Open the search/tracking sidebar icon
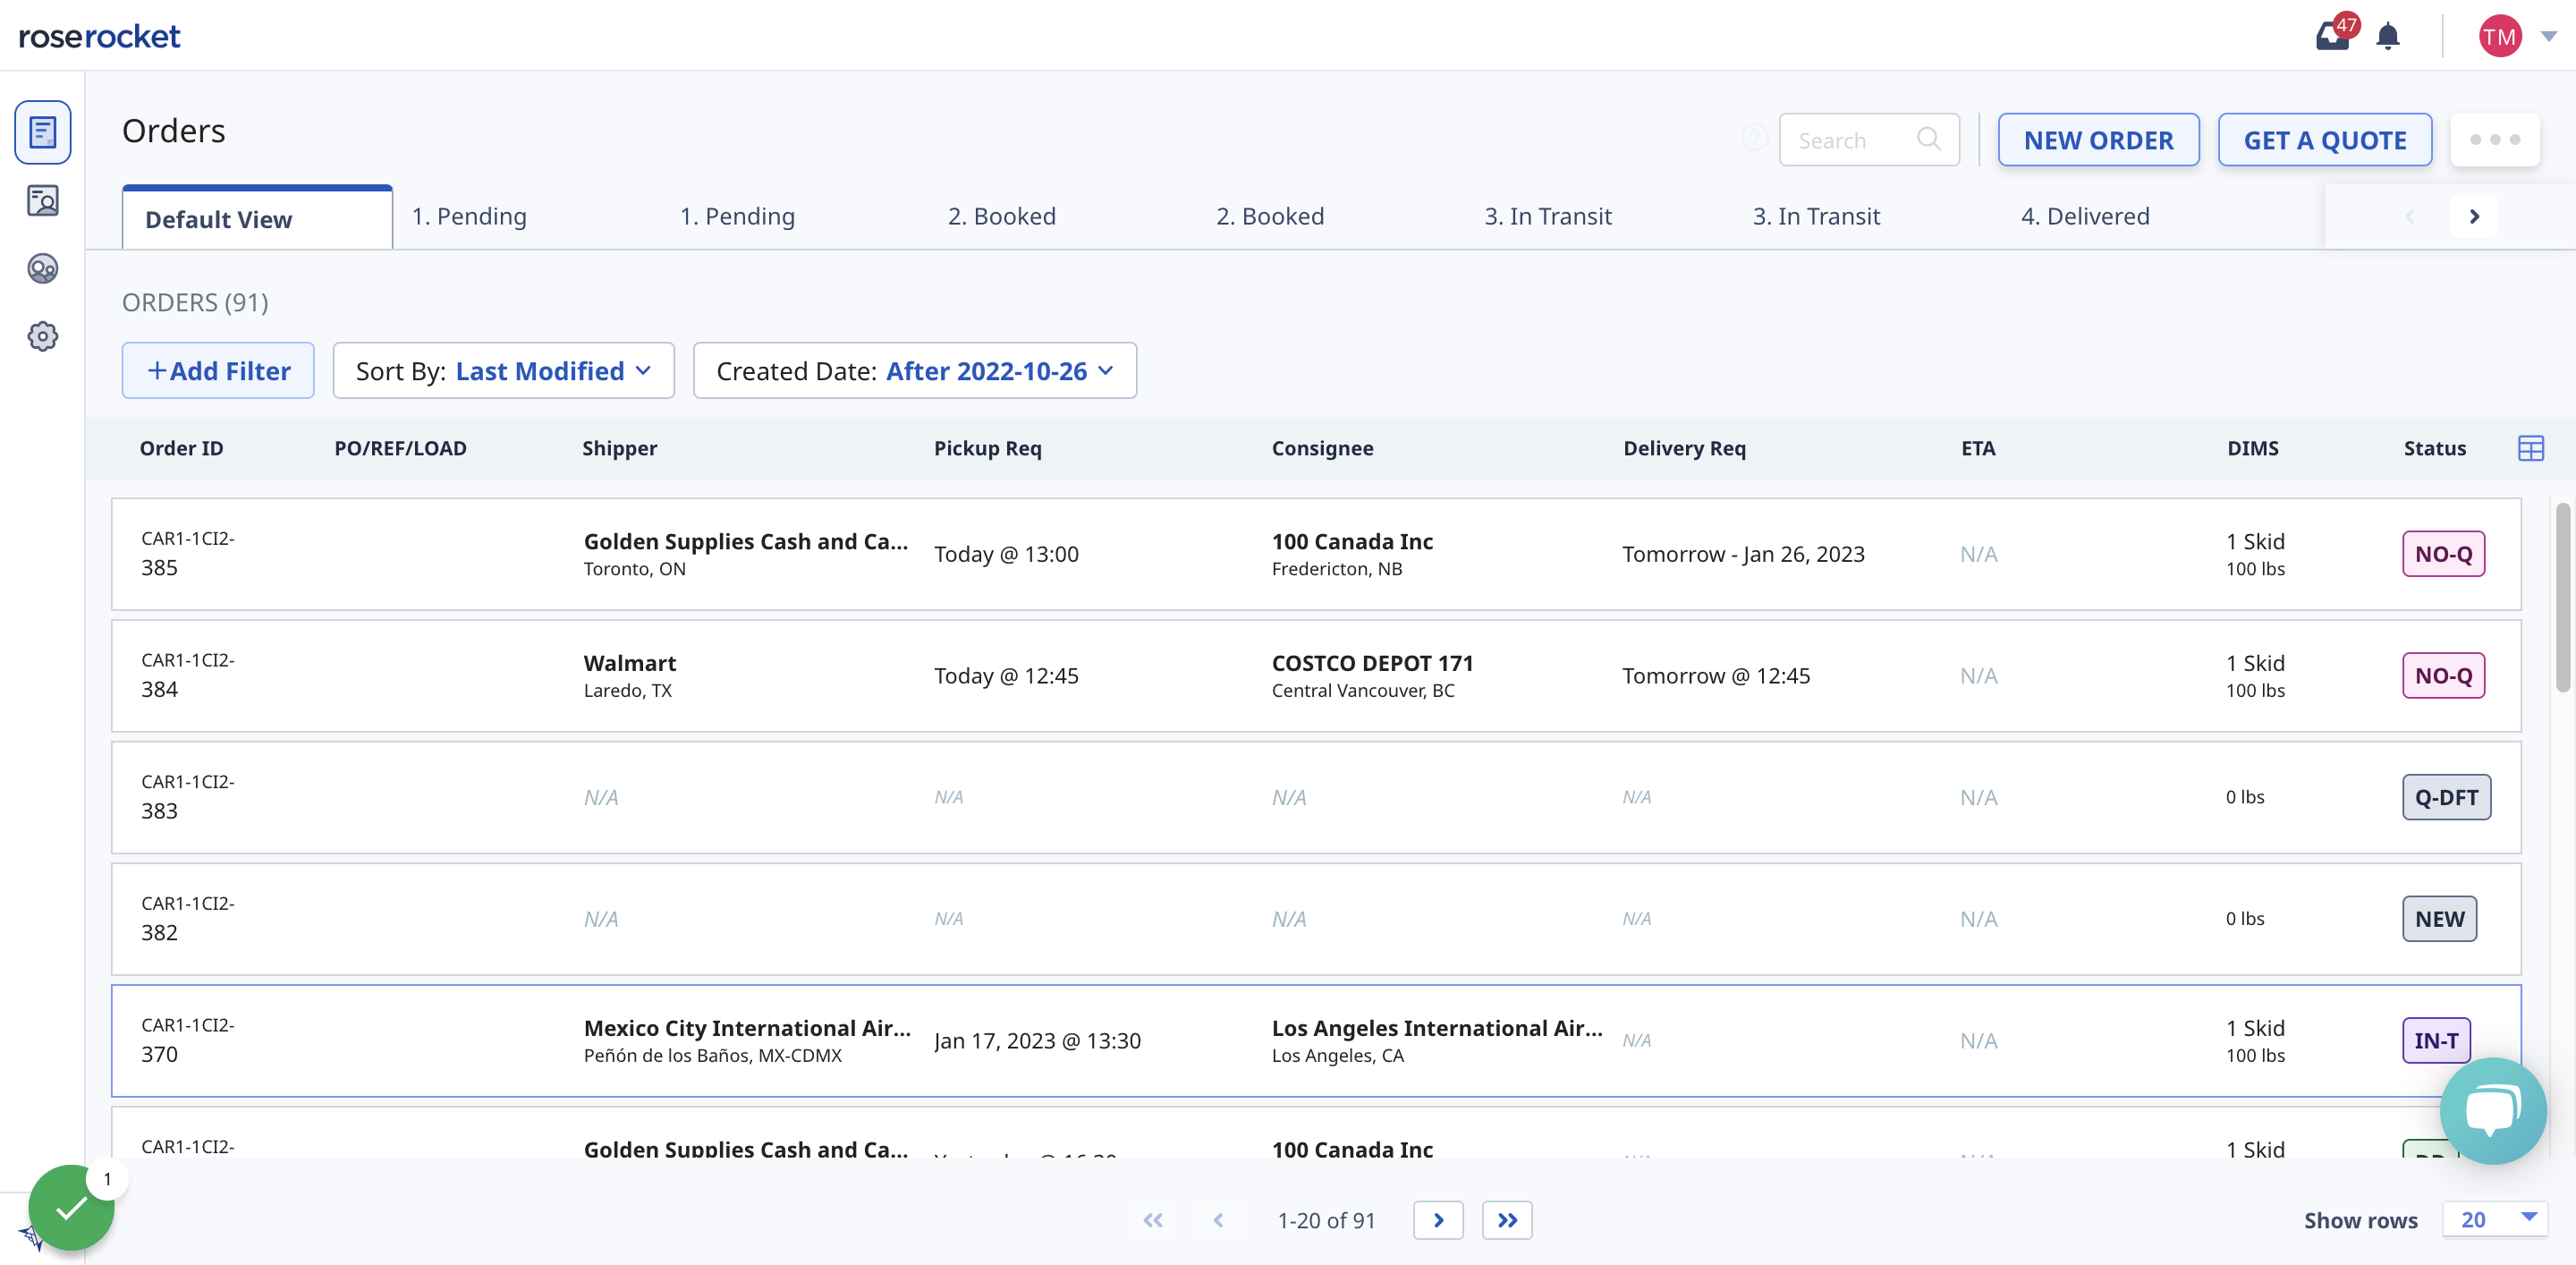Viewport: 2576px width, 1265px height. coord(42,201)
